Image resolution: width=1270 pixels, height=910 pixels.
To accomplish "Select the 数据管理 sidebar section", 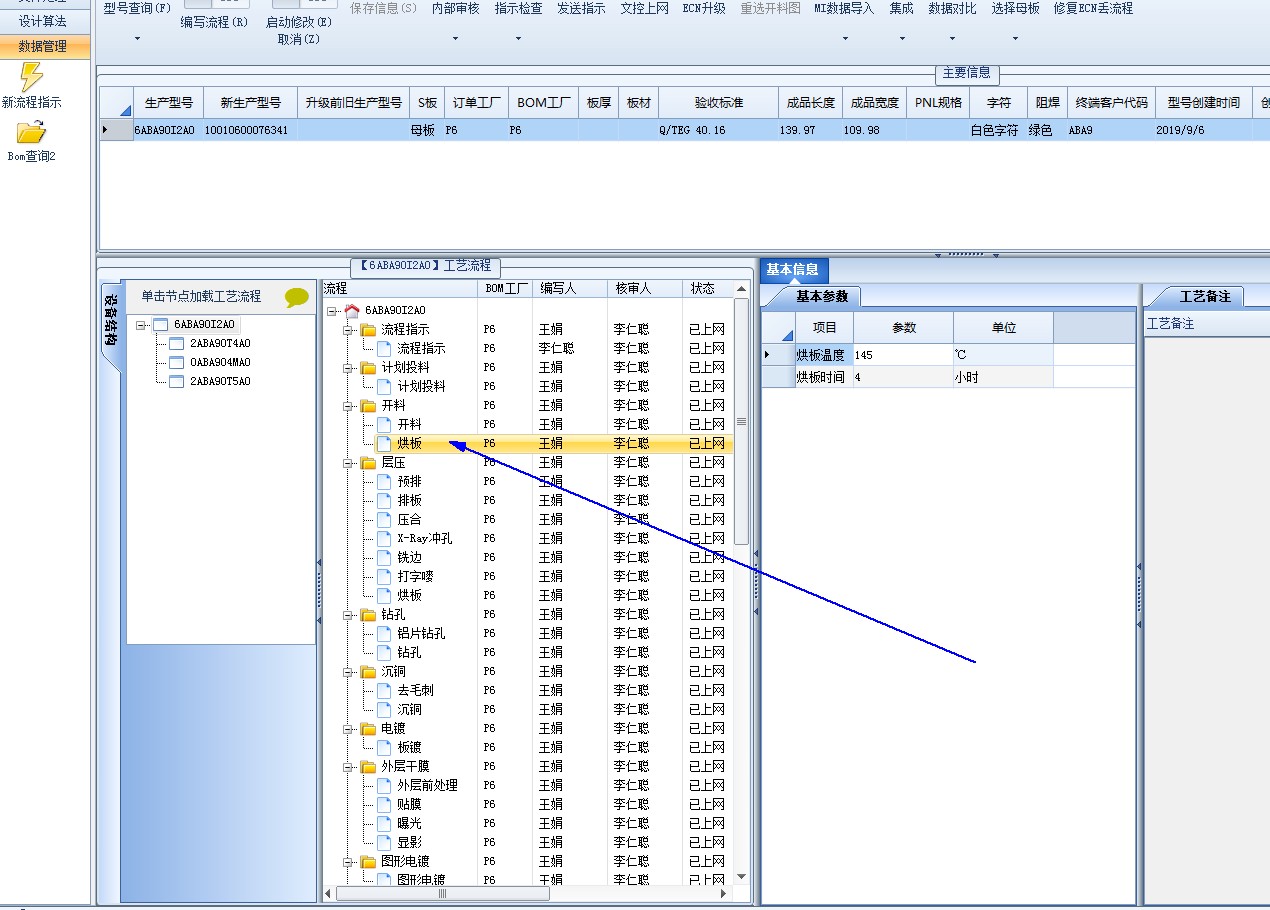I will tap(44, 46).
